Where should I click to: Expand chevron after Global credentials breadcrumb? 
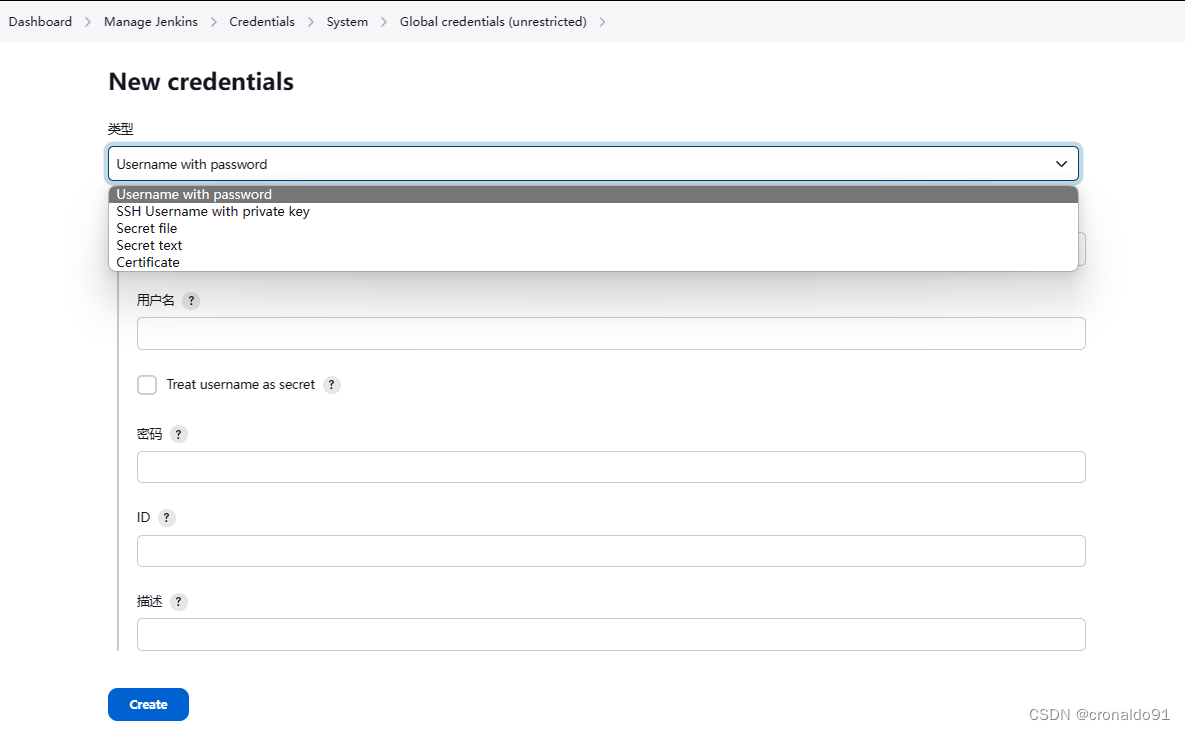click(x=602, y=22)
